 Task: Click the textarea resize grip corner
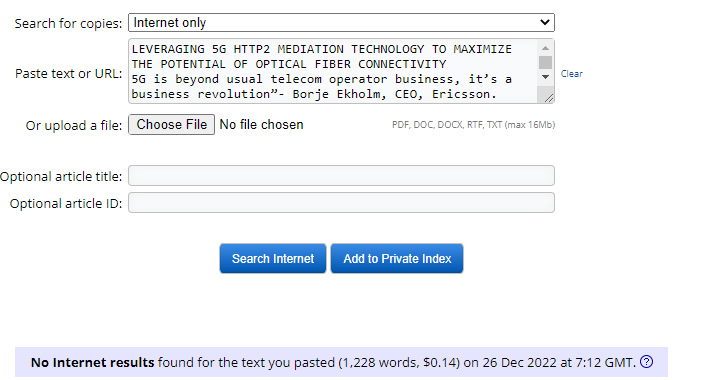coord(548,97)
